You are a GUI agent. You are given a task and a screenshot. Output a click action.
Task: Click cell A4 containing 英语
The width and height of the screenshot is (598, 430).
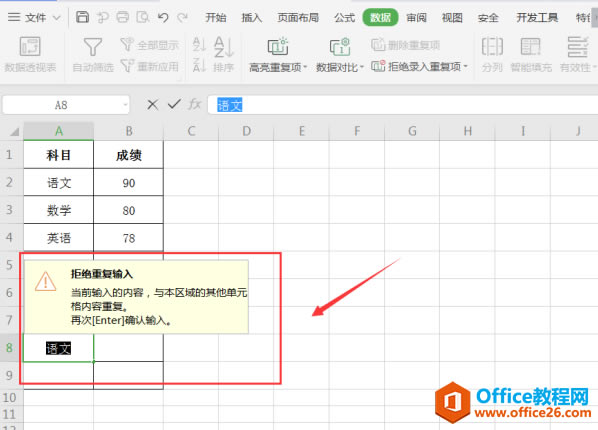click(59, 238)
